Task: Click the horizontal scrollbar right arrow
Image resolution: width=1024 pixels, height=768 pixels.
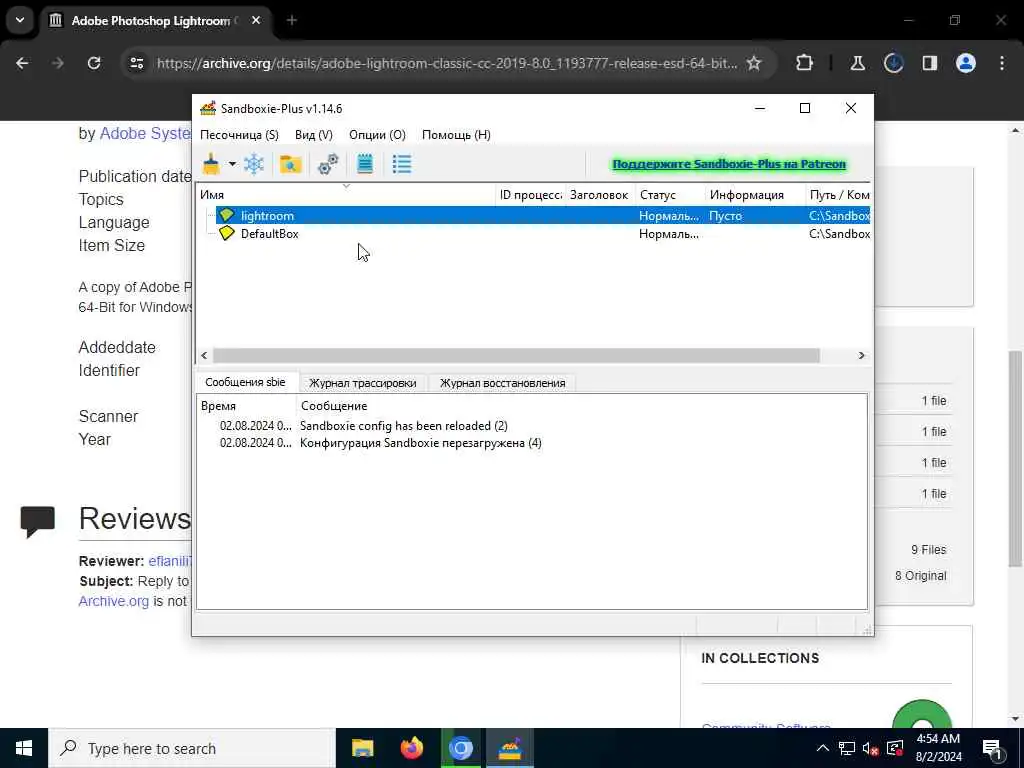Action: 861,355
